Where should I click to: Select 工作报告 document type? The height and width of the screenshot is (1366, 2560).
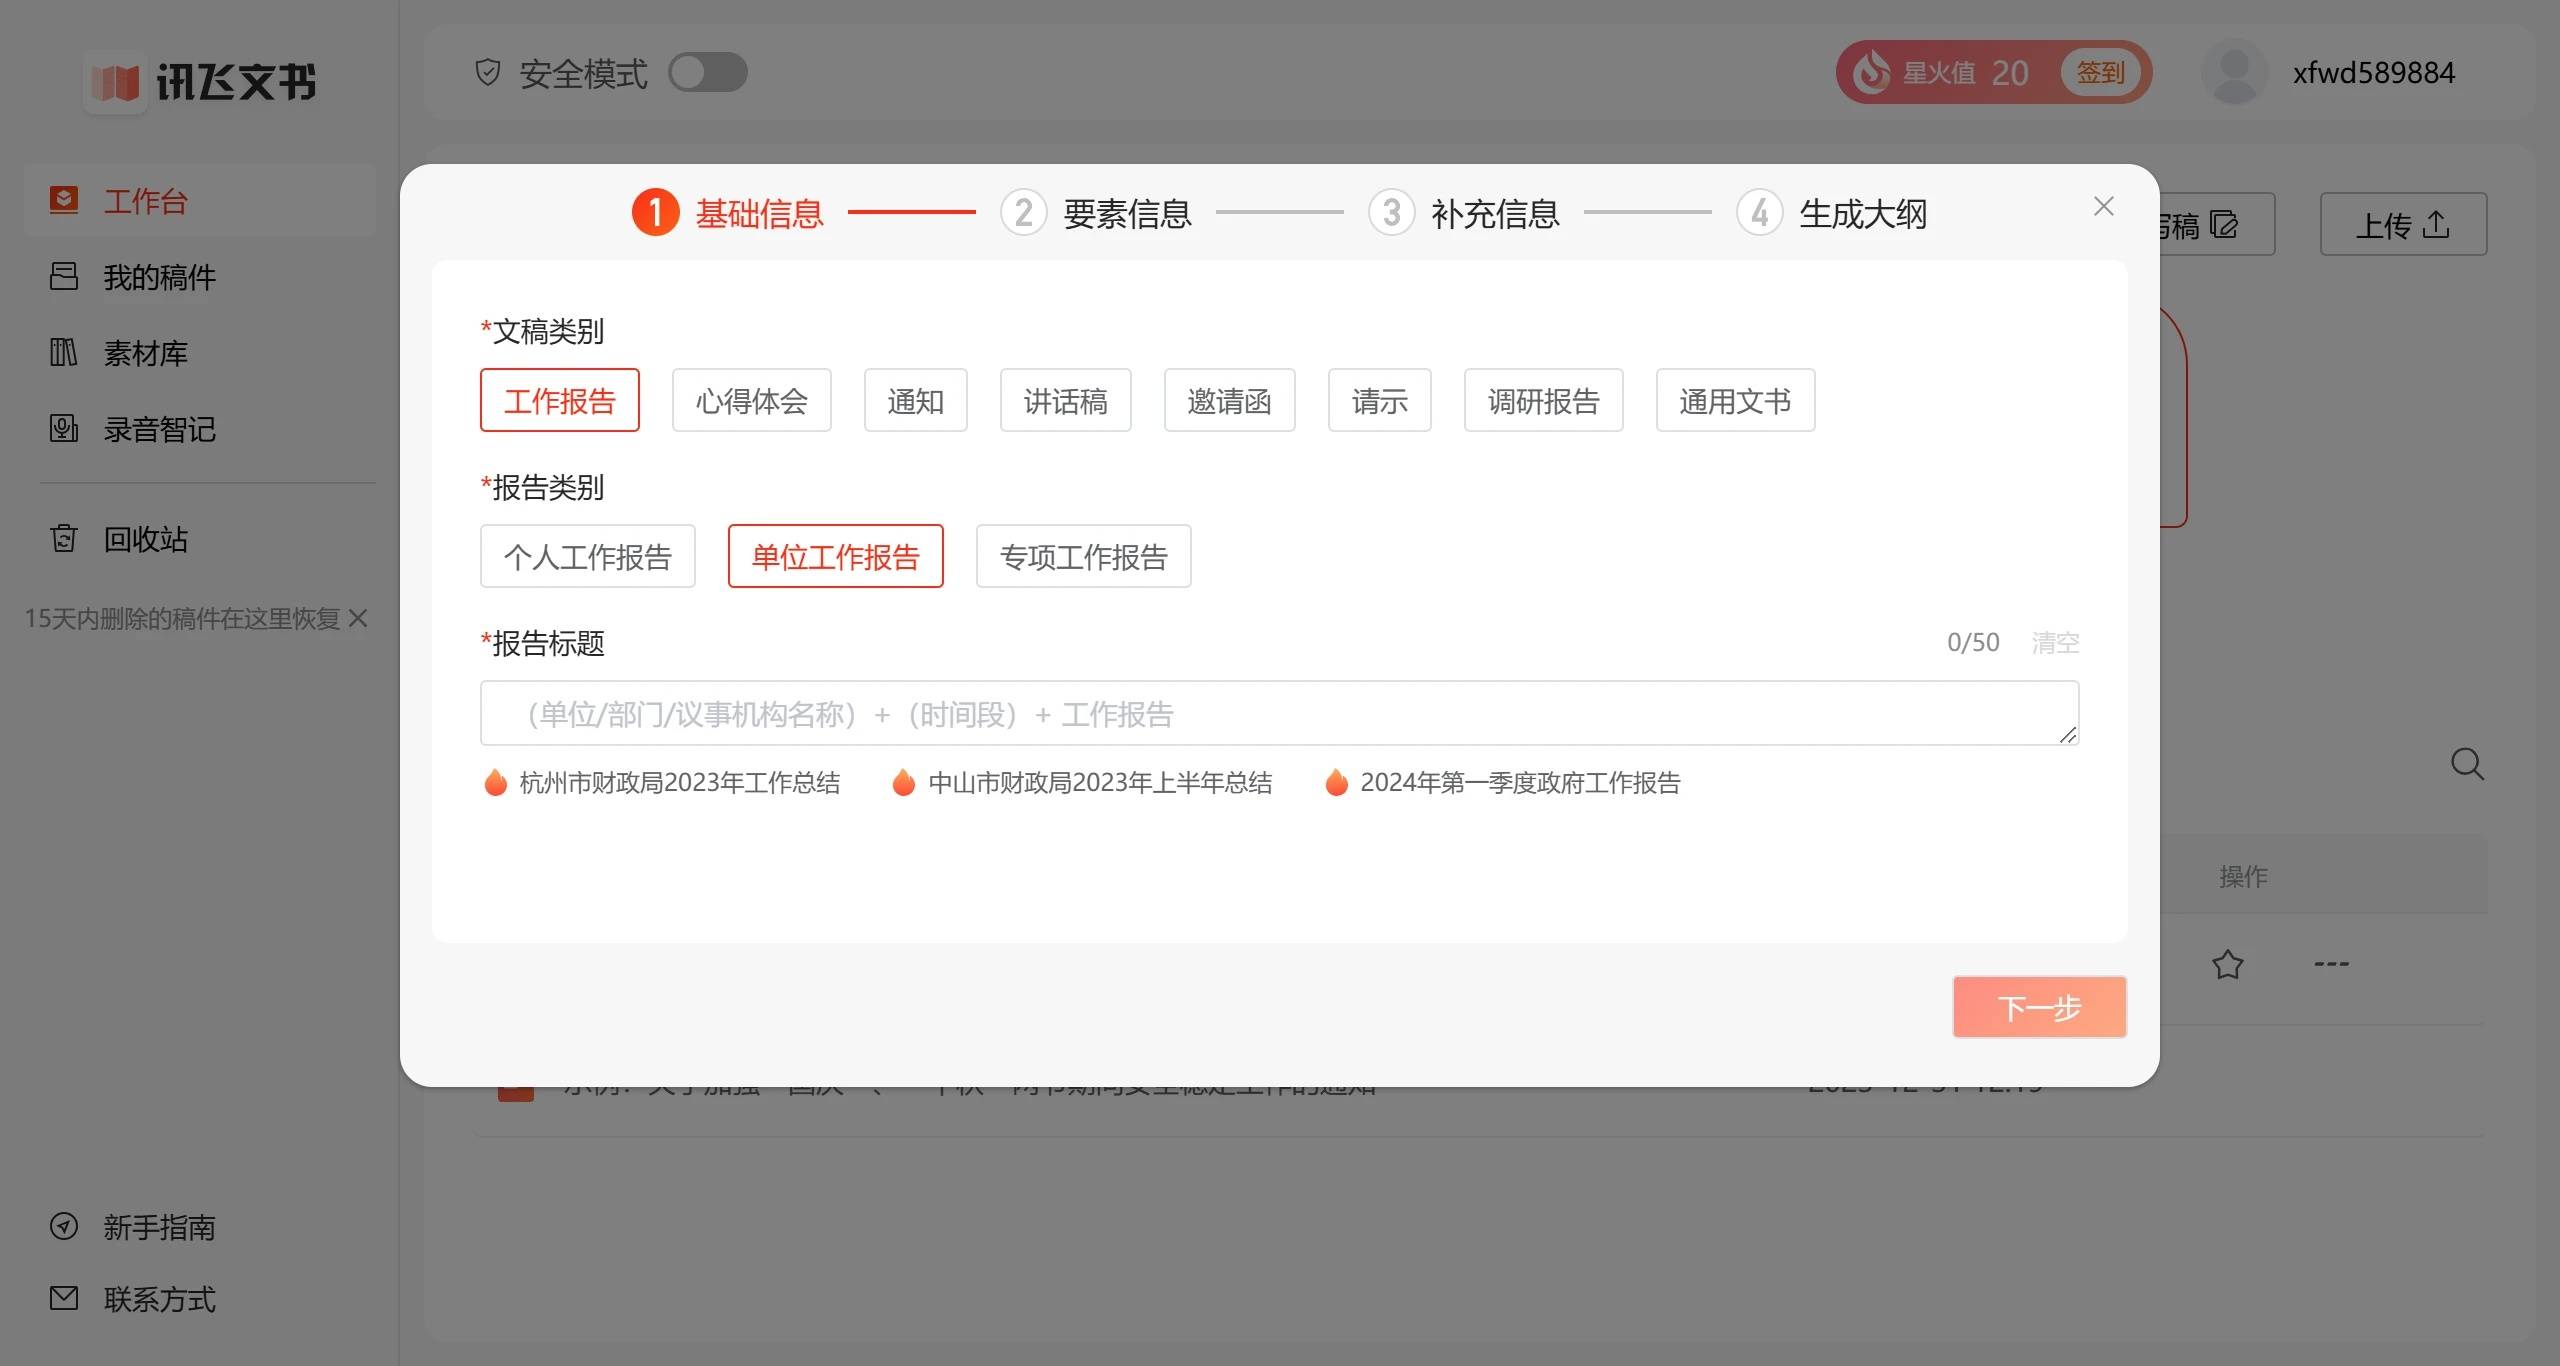tap(560, 400)
